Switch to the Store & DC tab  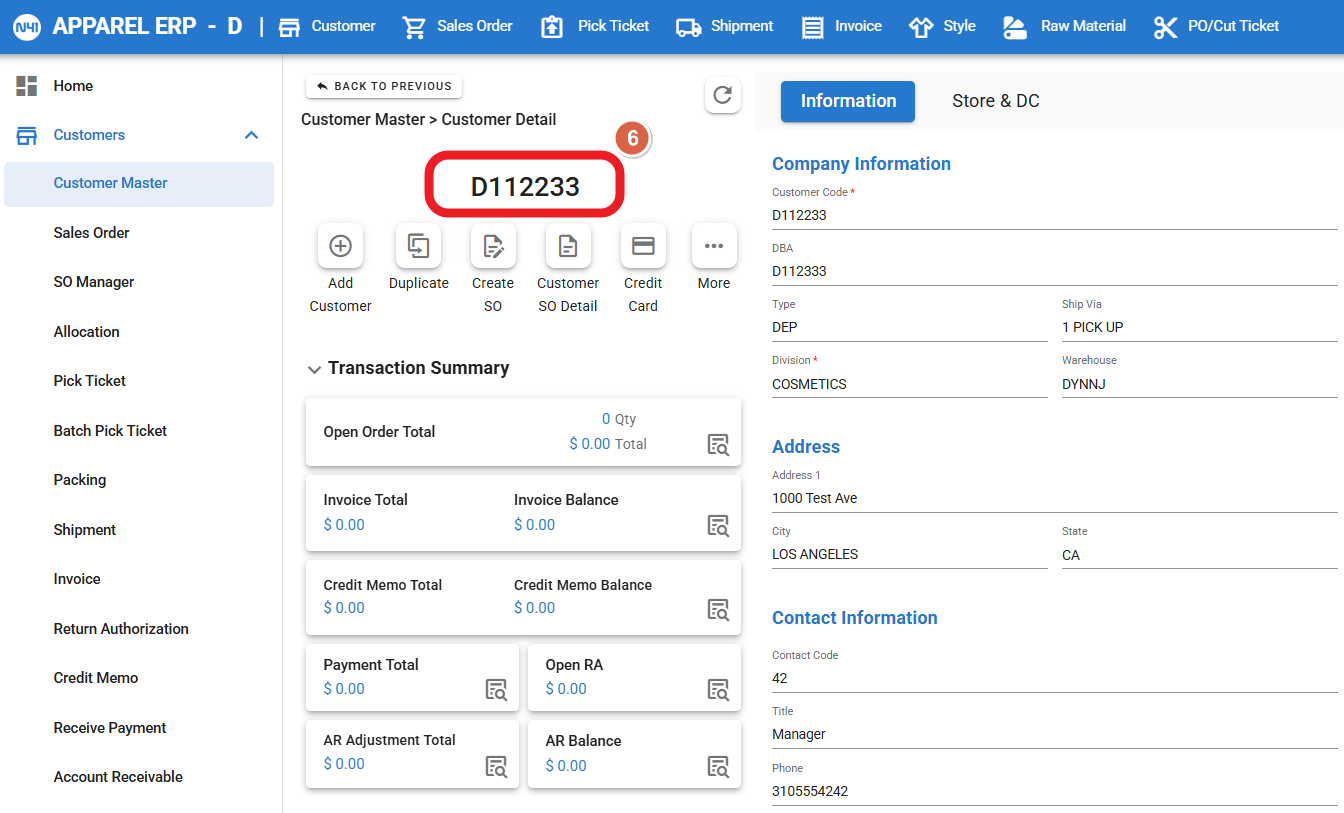[x=995, y=101]
